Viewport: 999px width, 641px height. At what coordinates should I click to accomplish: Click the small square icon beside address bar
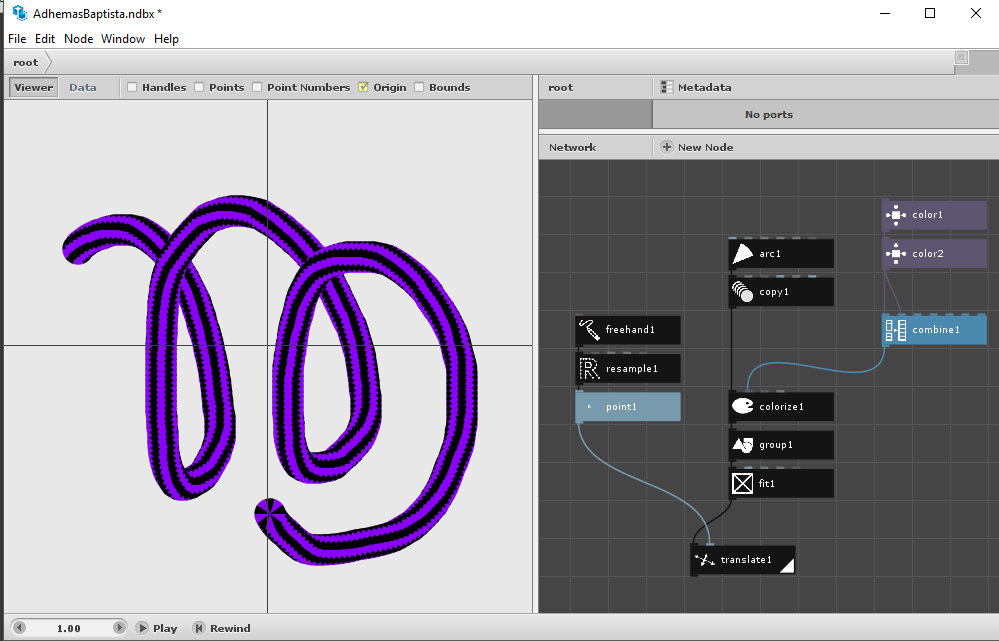pos(961,58)
